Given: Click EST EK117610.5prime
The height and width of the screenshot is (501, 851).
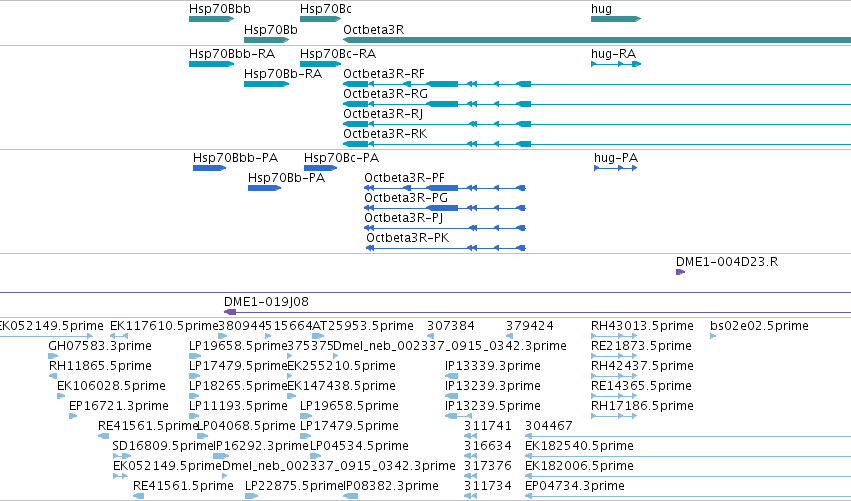Looking at the screenshot, I should (x=119, y=337).
